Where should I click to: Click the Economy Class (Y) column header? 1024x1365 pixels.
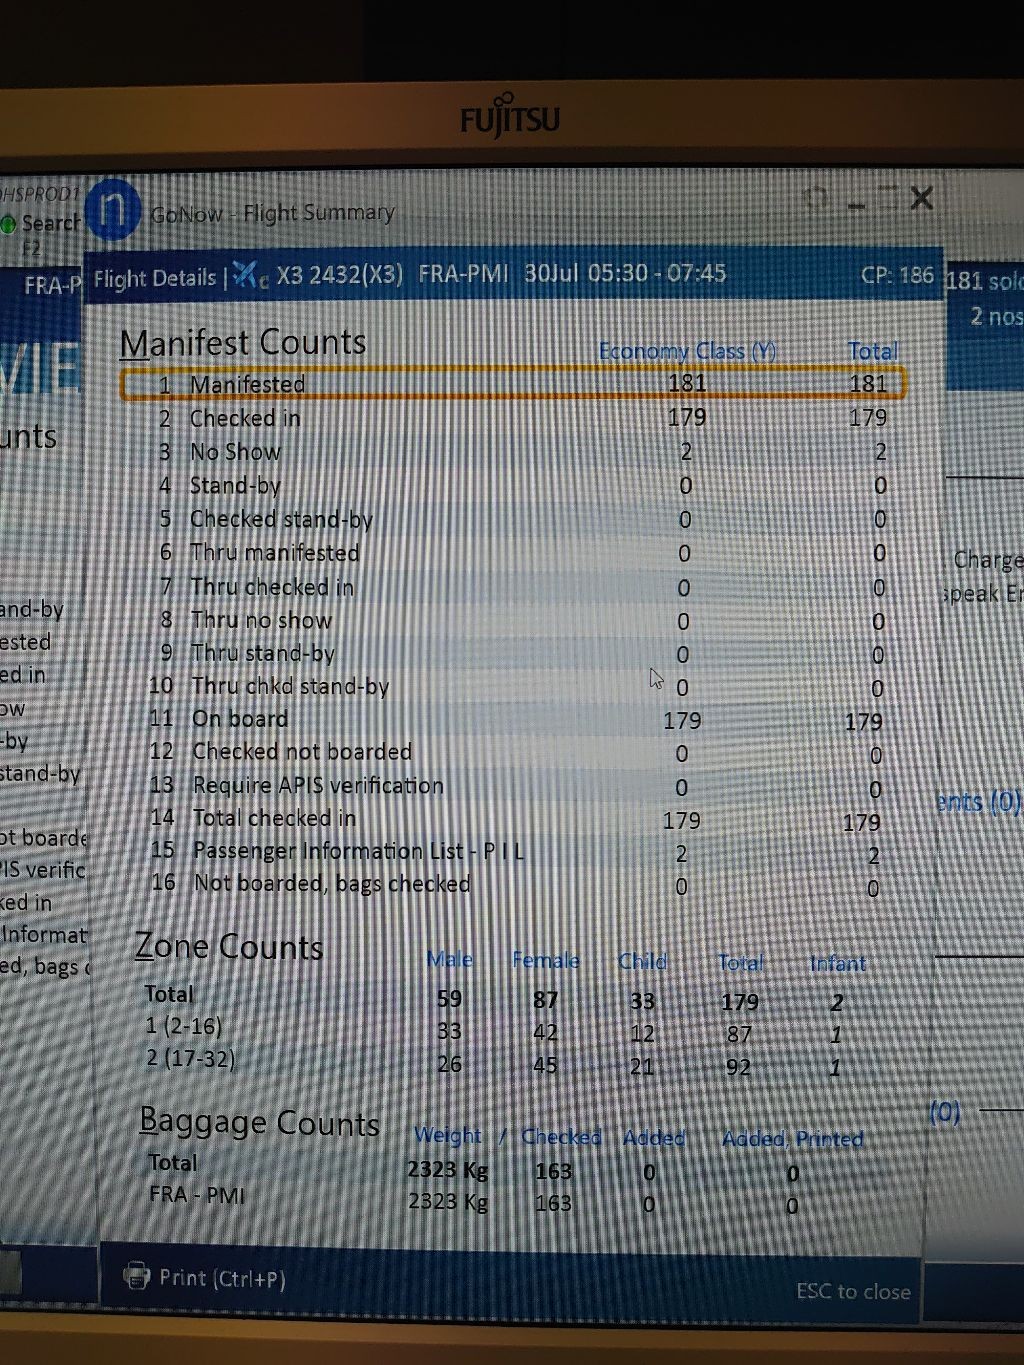coord(687,351)
